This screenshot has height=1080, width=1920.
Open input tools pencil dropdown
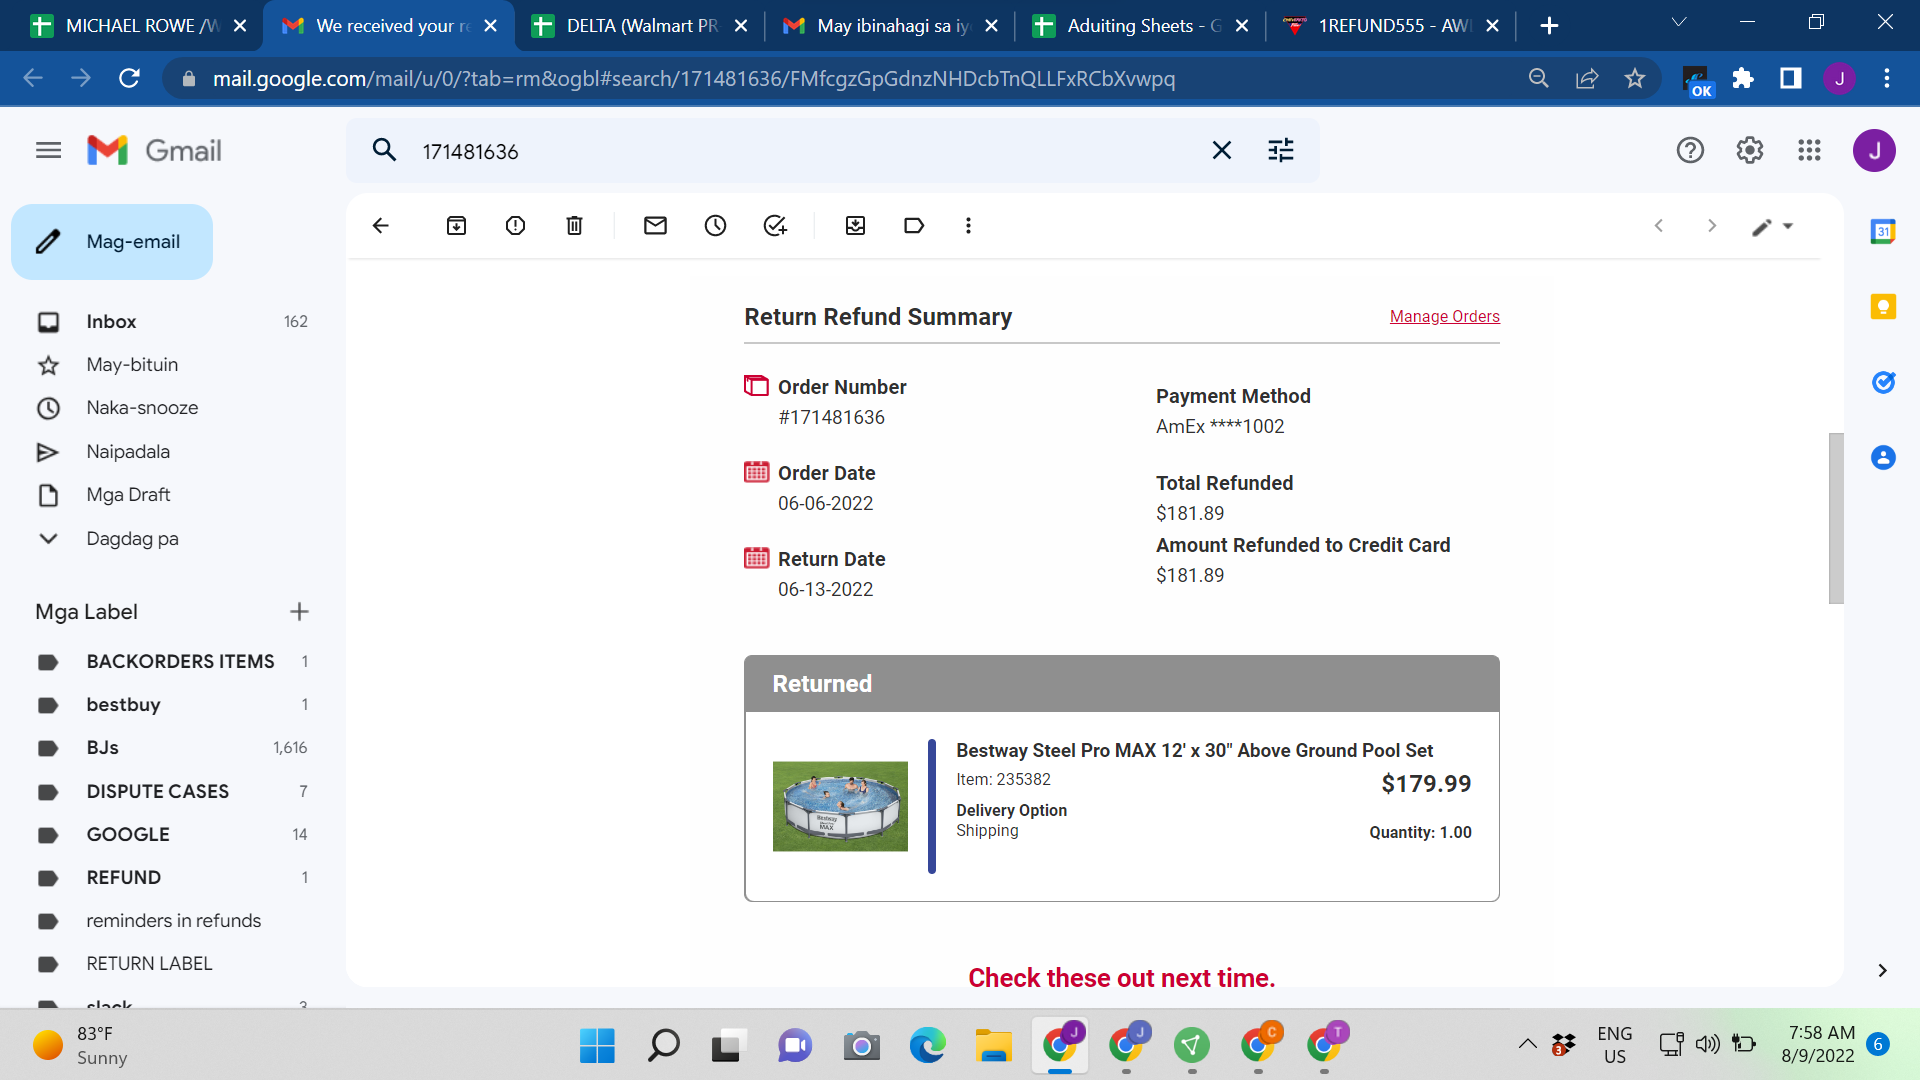(x=1772, y=227)
